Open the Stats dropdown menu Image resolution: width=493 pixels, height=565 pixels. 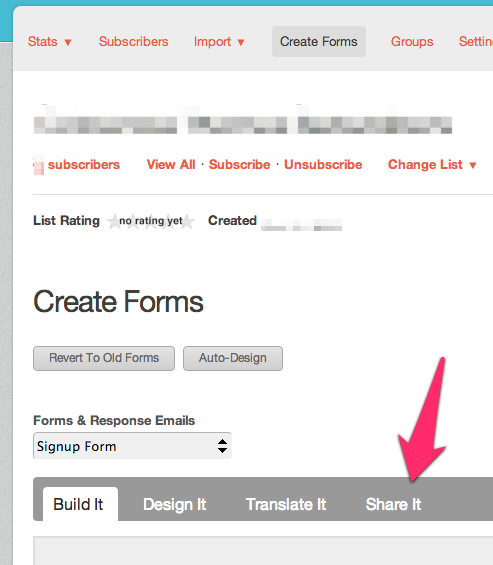[50, 42]
